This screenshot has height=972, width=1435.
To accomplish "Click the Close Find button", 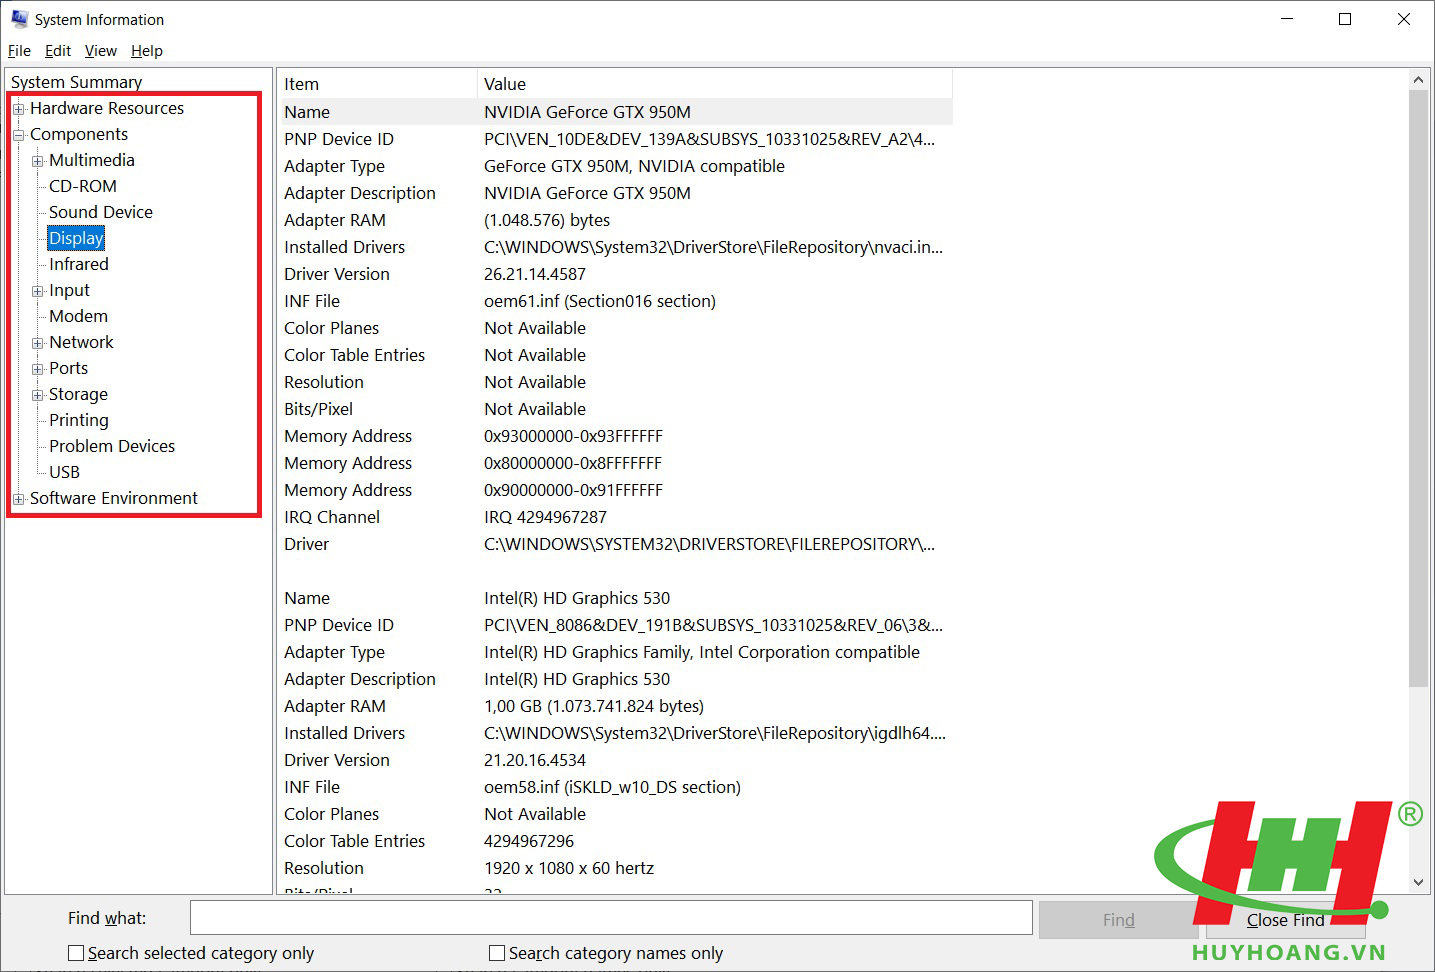I will (x=1285, y=920).
